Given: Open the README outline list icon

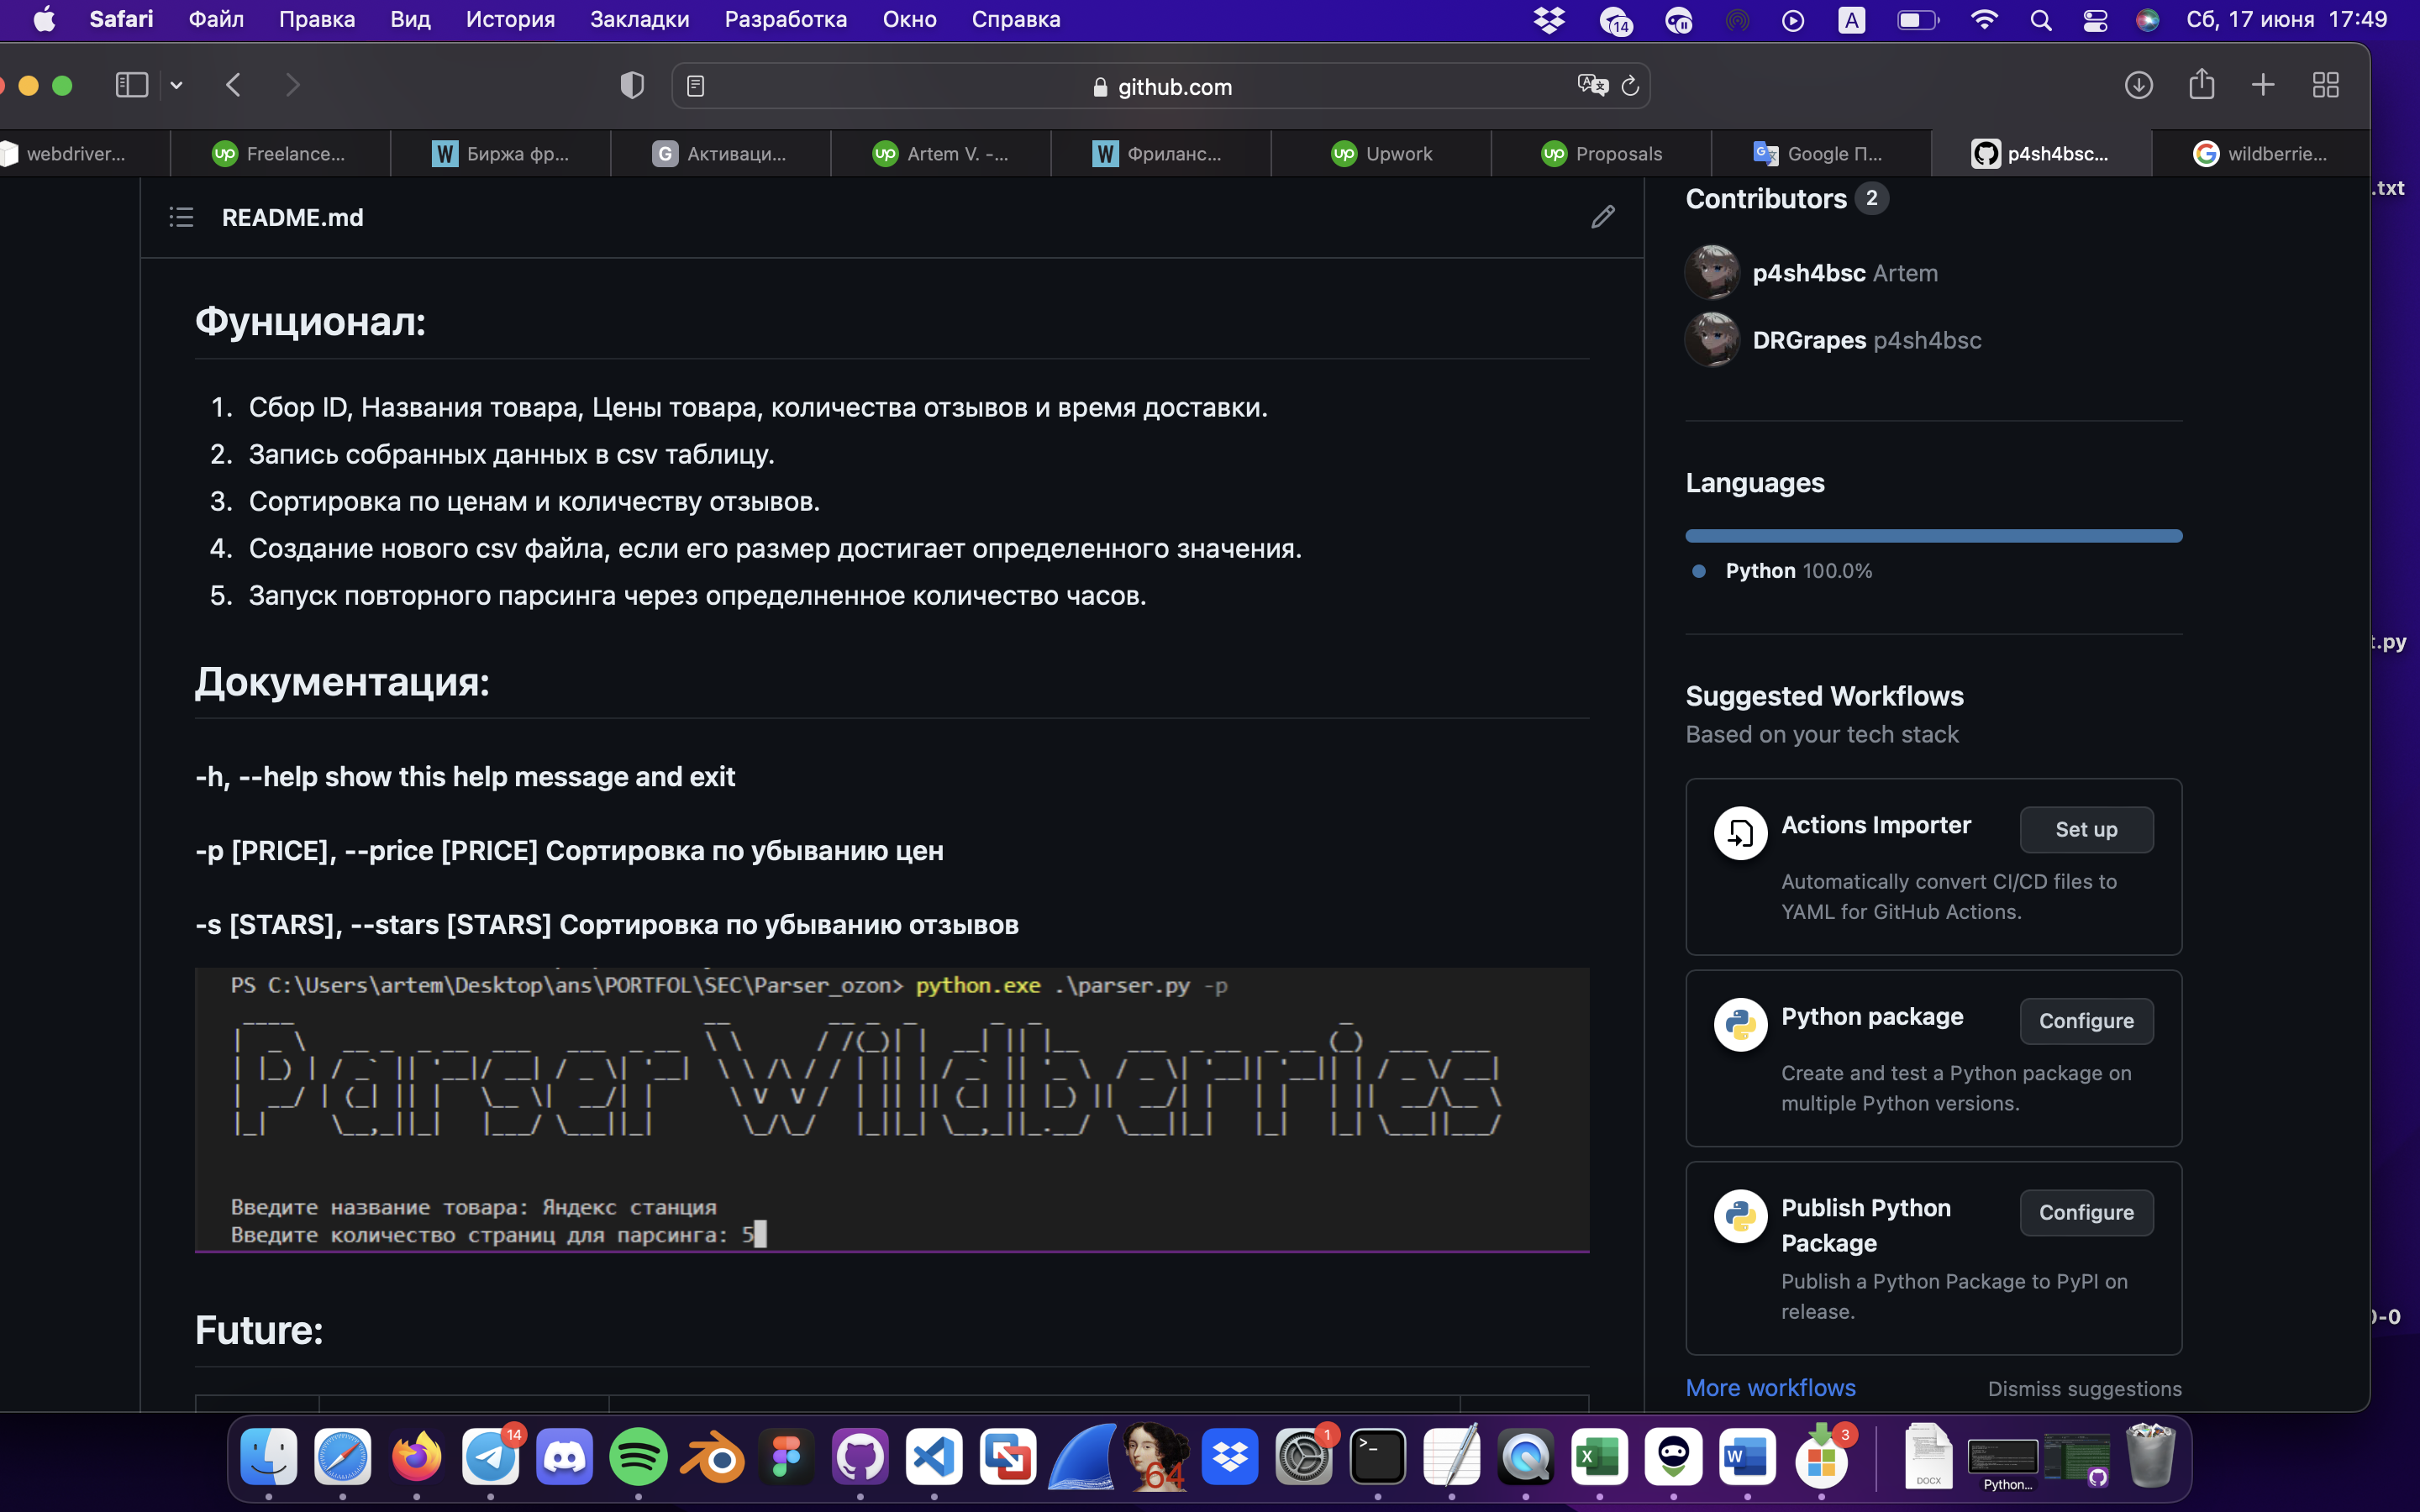Looking at the screenshot, I should point(181,217).
